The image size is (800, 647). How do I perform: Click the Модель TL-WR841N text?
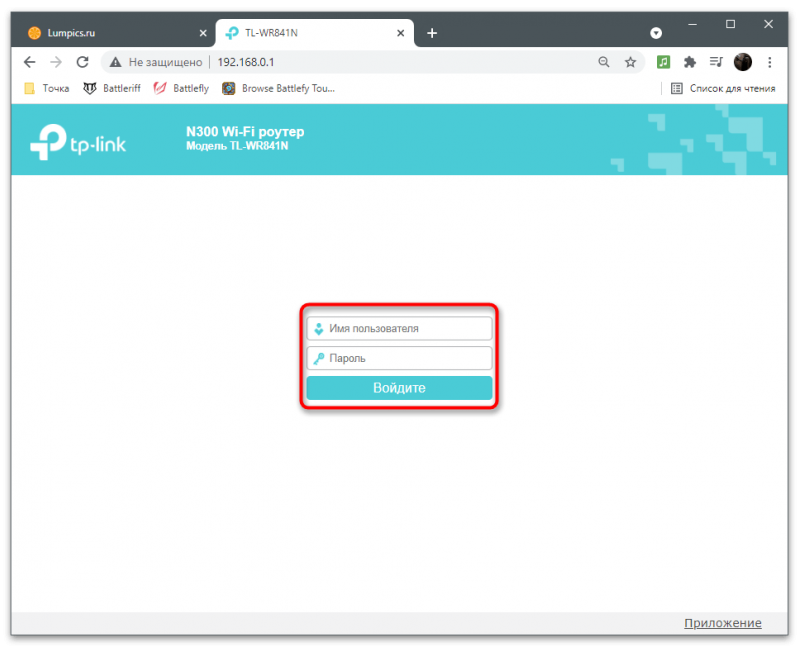[x=237, y=146]
